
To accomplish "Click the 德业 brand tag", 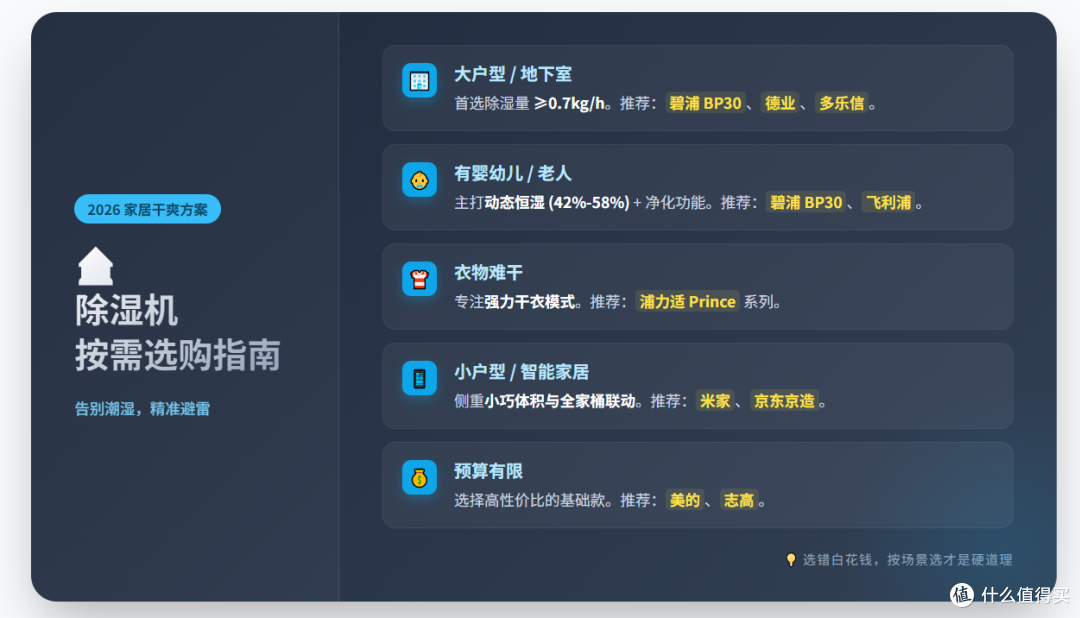I will pyautogui.click(x=780, y=103).
